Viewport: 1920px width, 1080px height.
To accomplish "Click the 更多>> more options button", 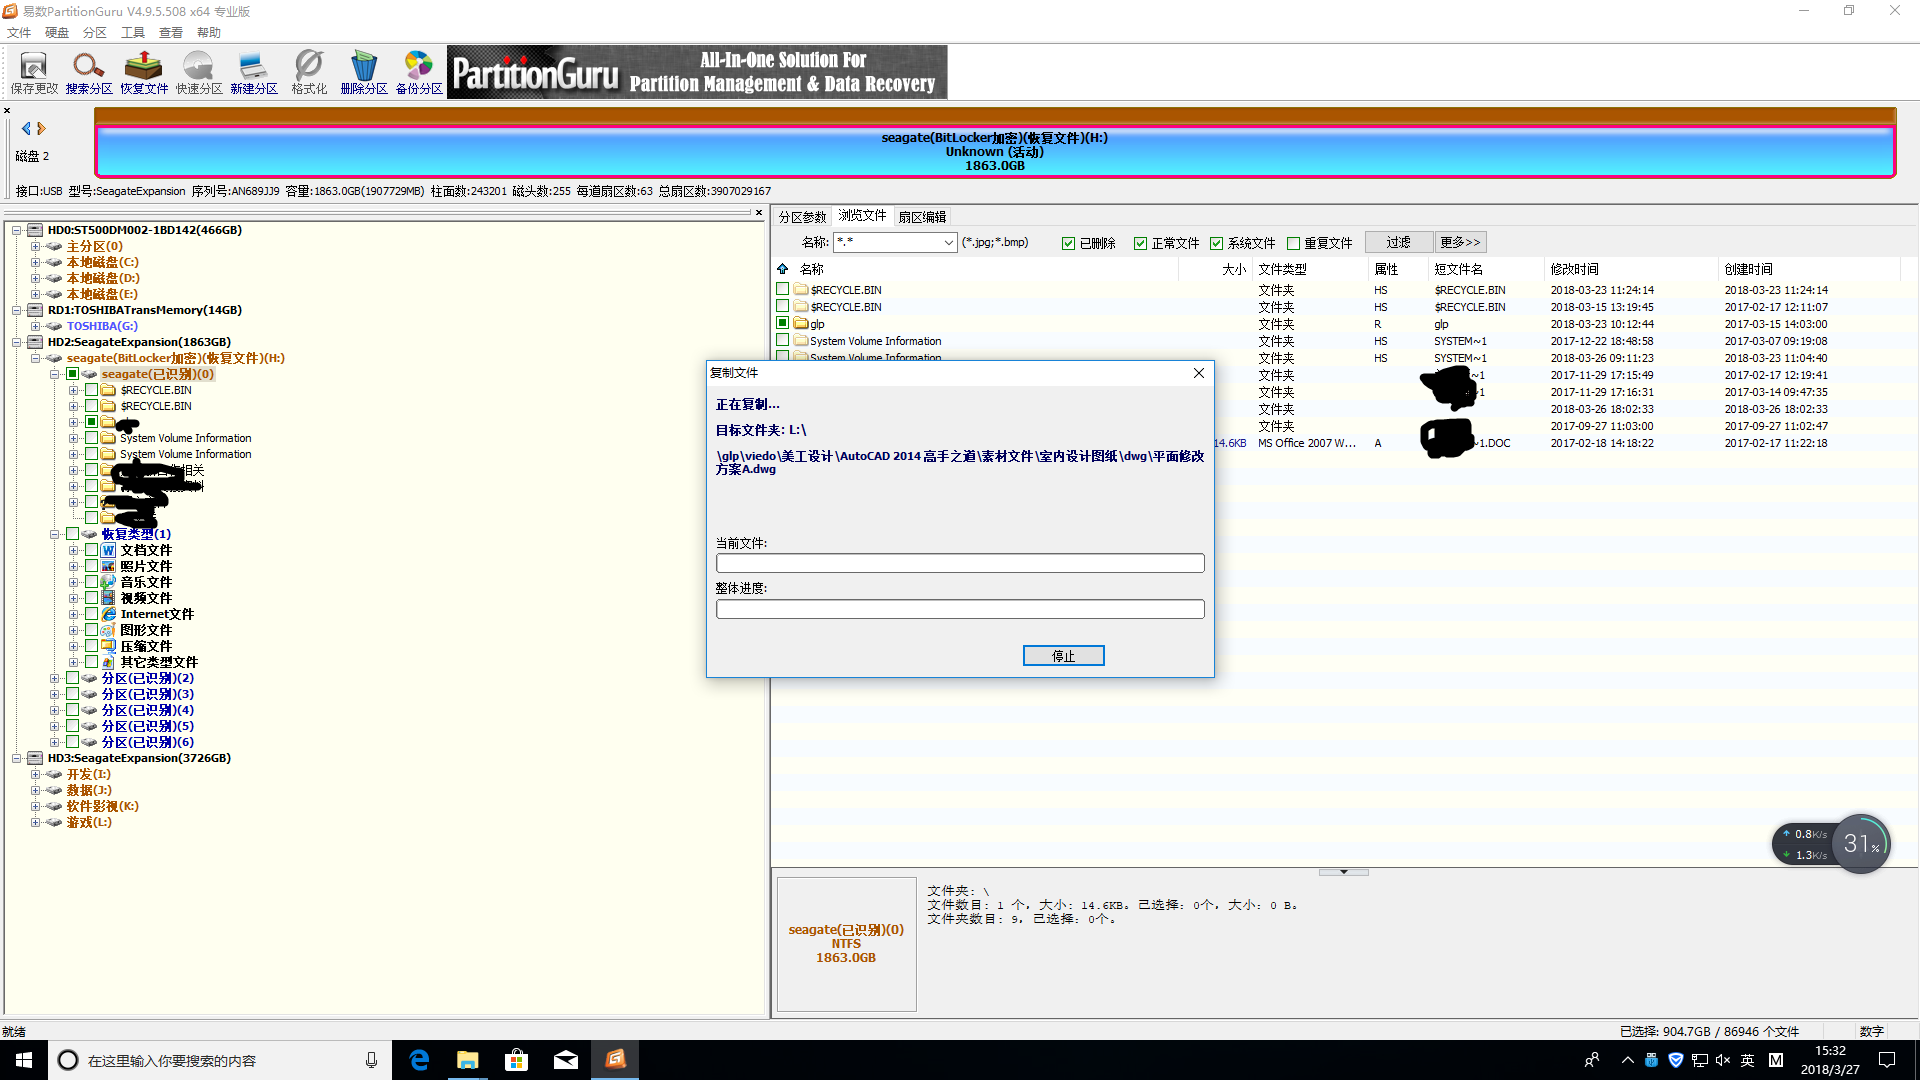I will (1460, 242).
